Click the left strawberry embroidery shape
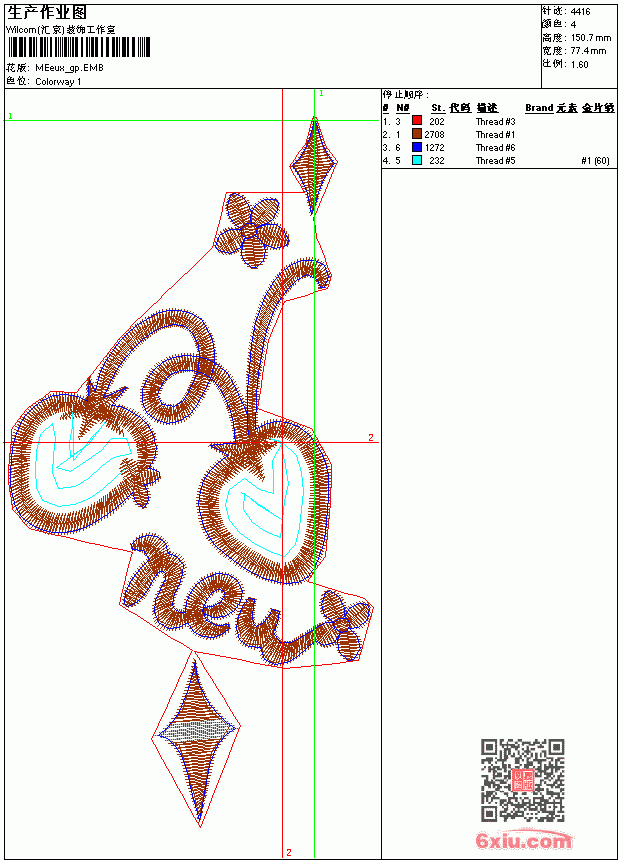 tap(82, 458)
